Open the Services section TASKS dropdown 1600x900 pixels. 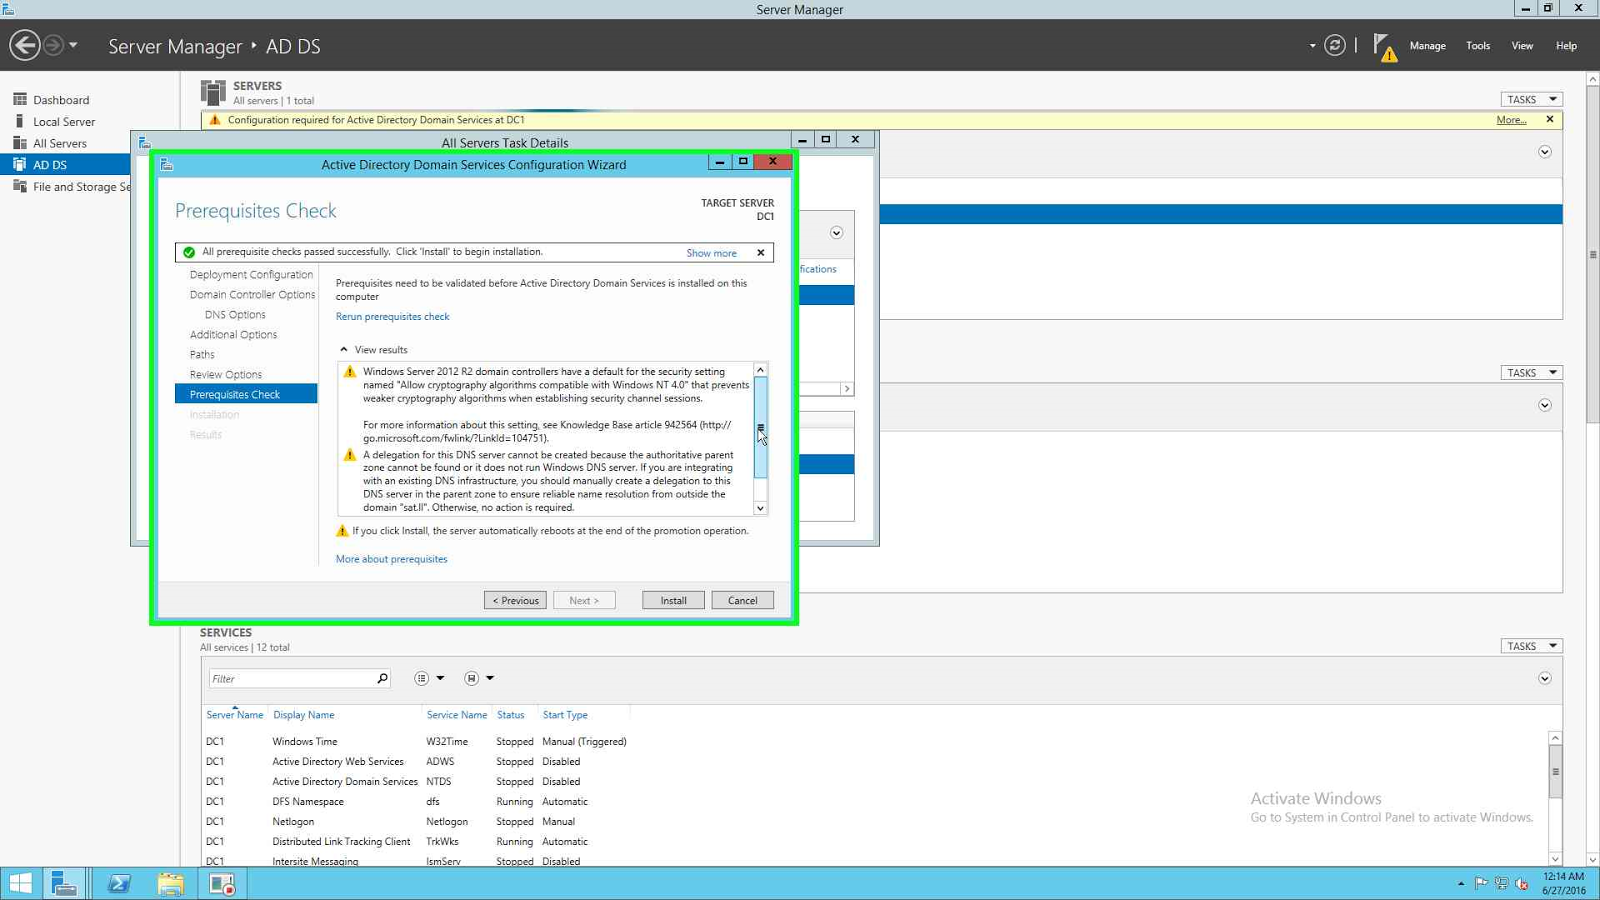(1531, 646)
